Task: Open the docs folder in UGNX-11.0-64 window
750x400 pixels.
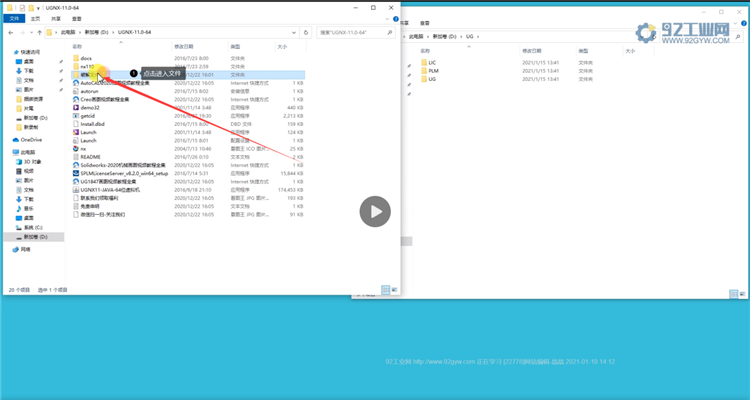Action: tap(86, 58)
